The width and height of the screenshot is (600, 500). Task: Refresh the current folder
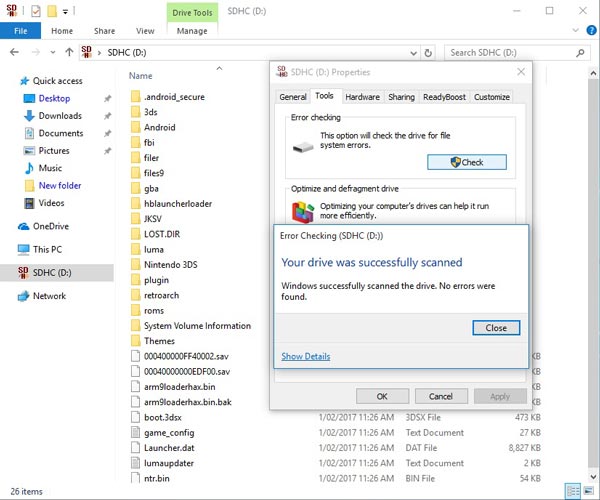pyautogui.click(x=428, y=53)
